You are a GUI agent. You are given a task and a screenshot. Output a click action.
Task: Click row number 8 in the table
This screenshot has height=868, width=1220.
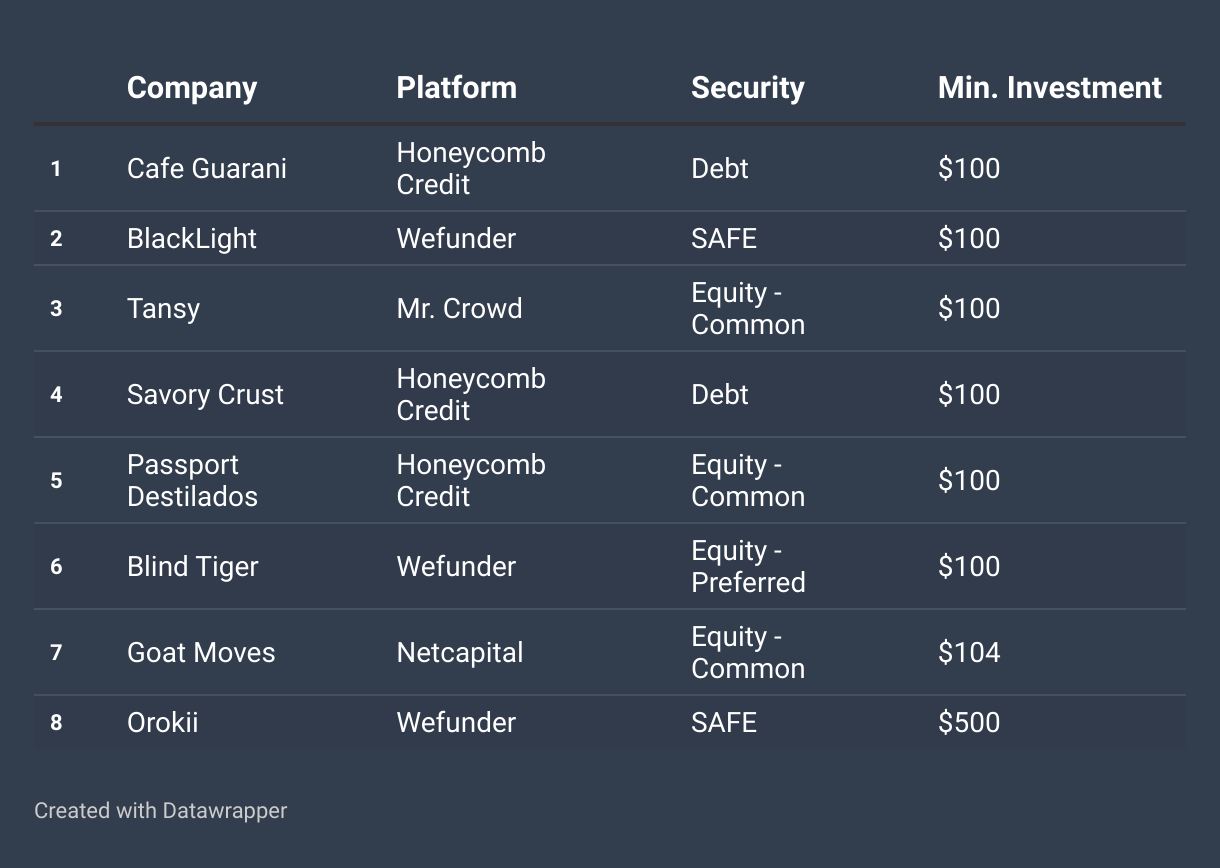coord(56,722)
